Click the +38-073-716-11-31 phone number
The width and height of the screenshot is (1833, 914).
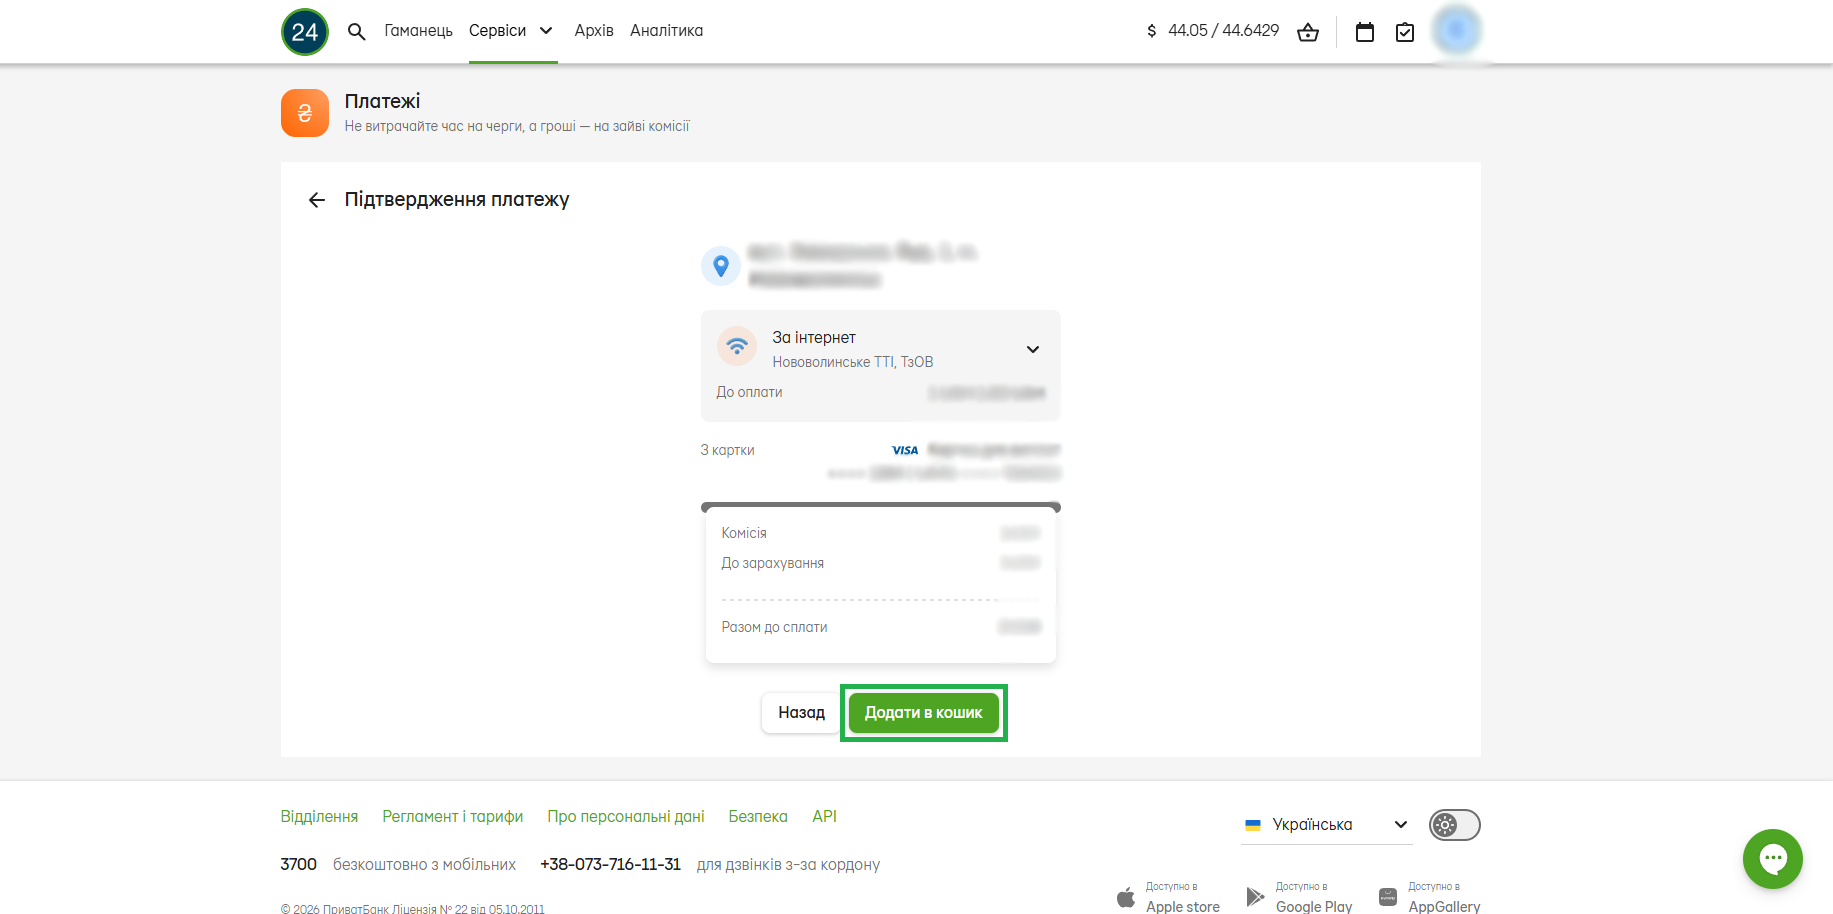point(610,864)
